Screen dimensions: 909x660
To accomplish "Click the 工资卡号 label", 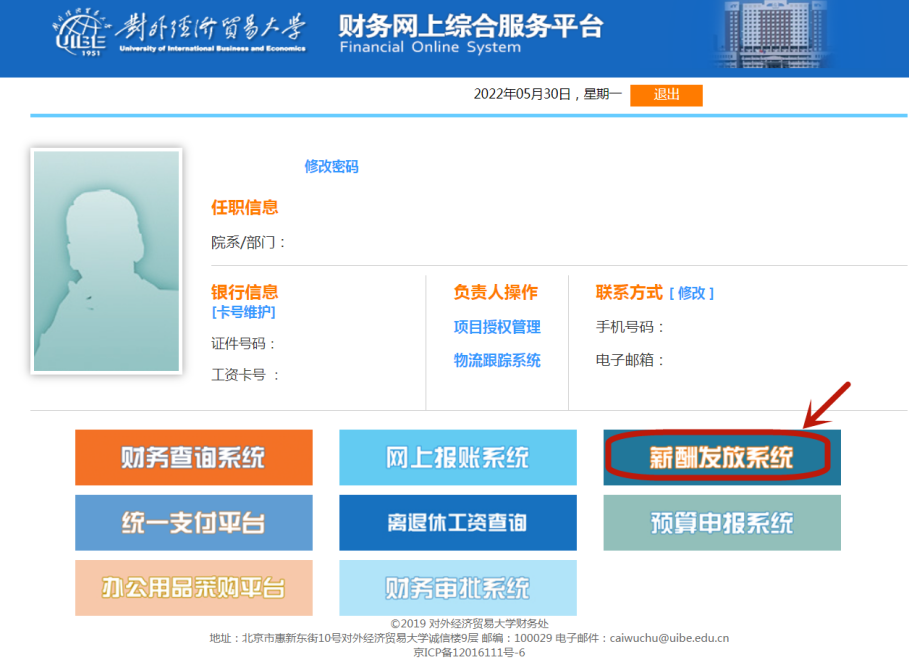I will tap(245, 375).
